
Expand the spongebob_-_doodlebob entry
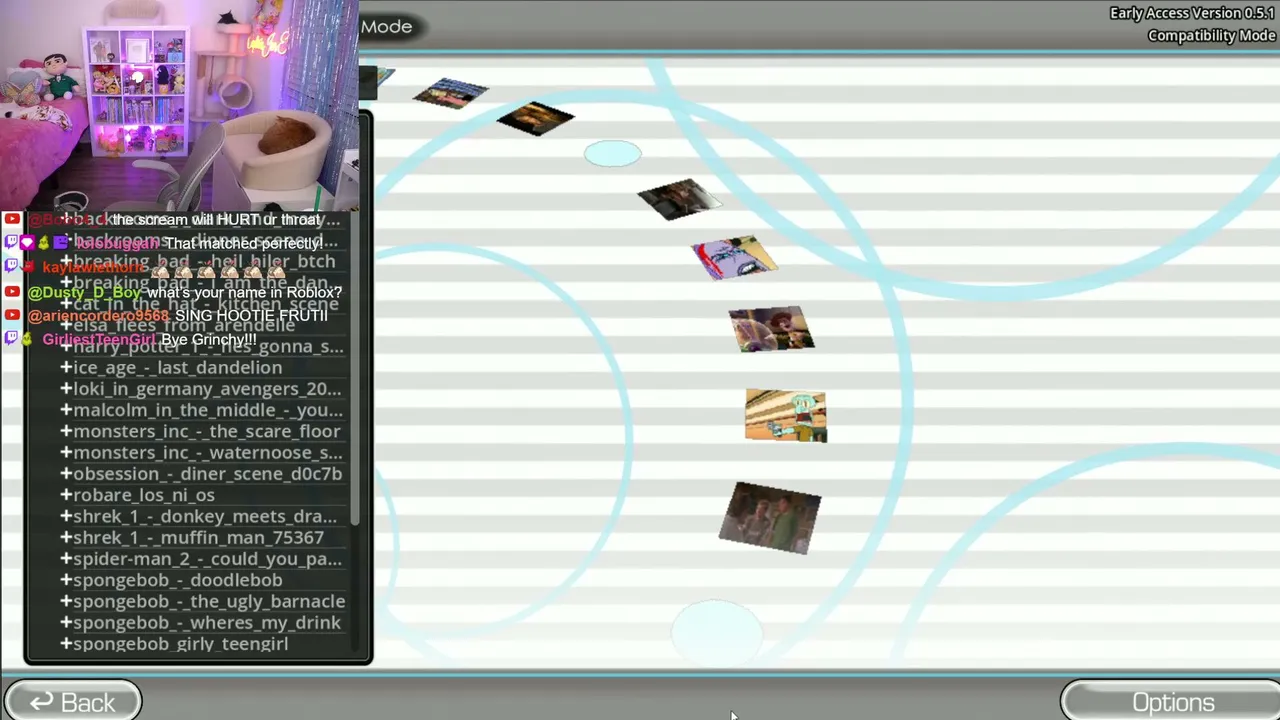66,580
